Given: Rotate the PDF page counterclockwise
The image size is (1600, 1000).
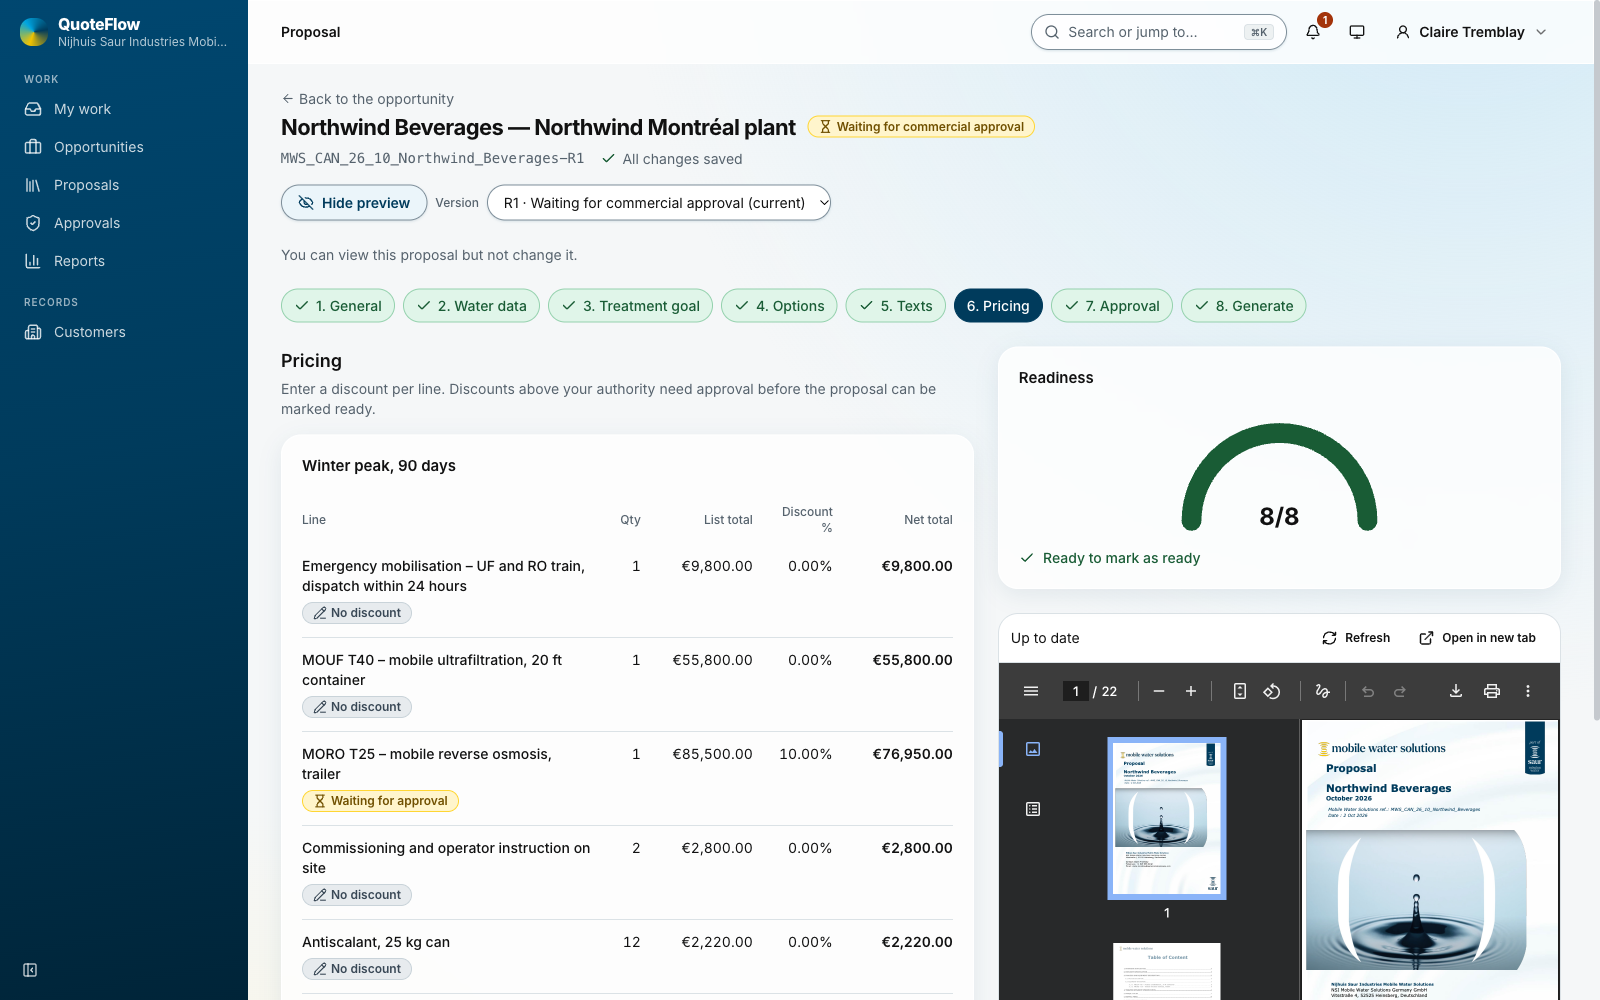Looking at the screenshot, I should coord(1272,691).
